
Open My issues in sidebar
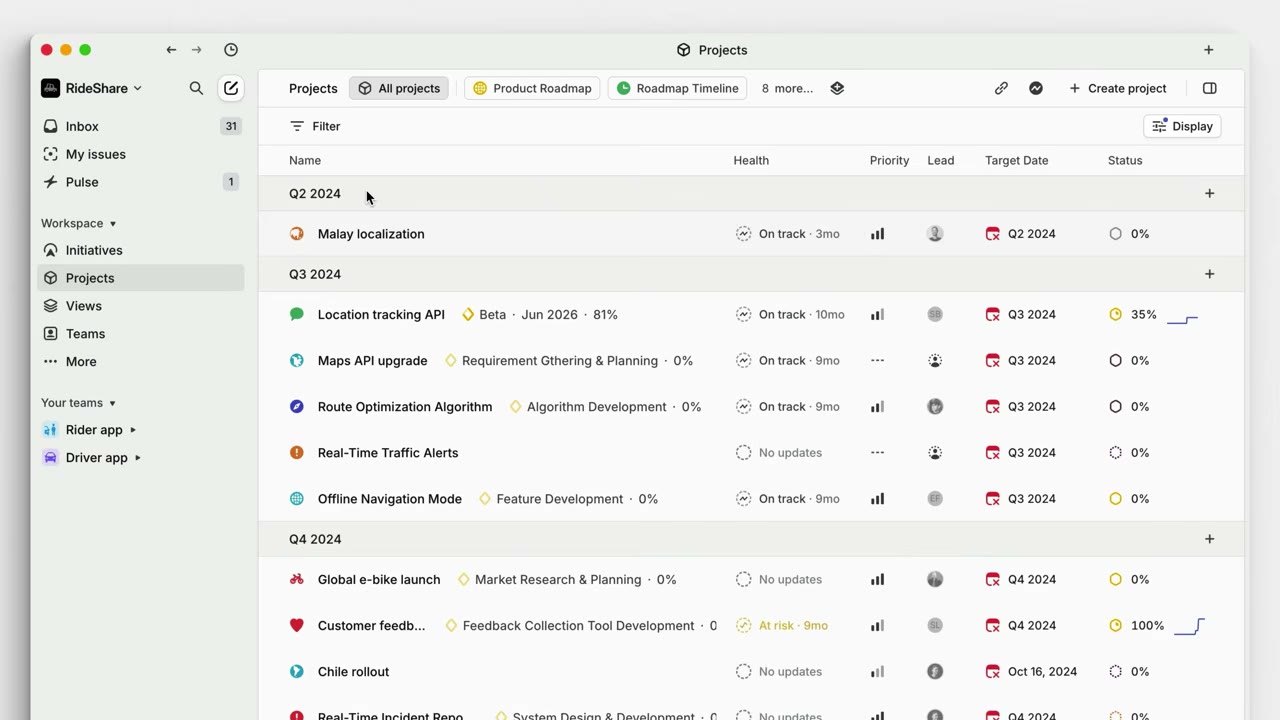141,154
